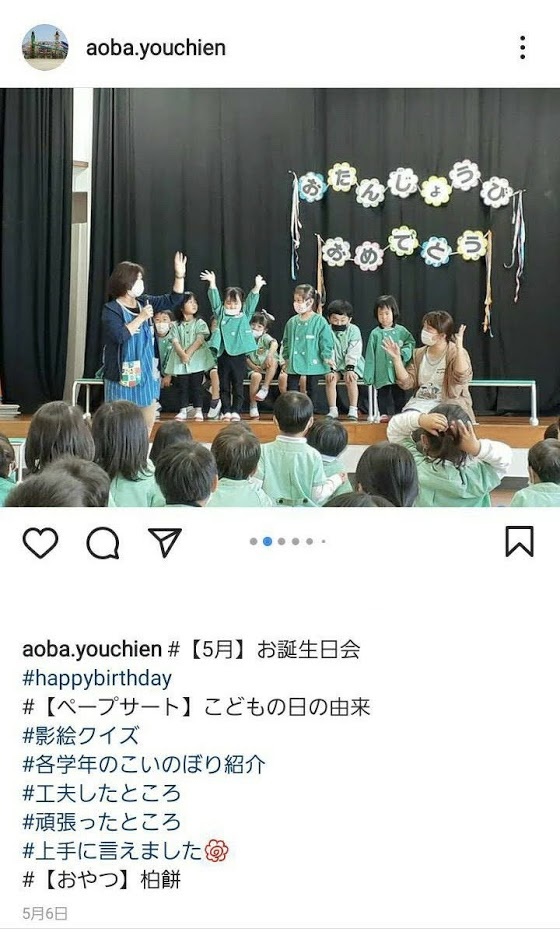
Task: Open aoba.youchien username in caption
Action: point(92,649)
